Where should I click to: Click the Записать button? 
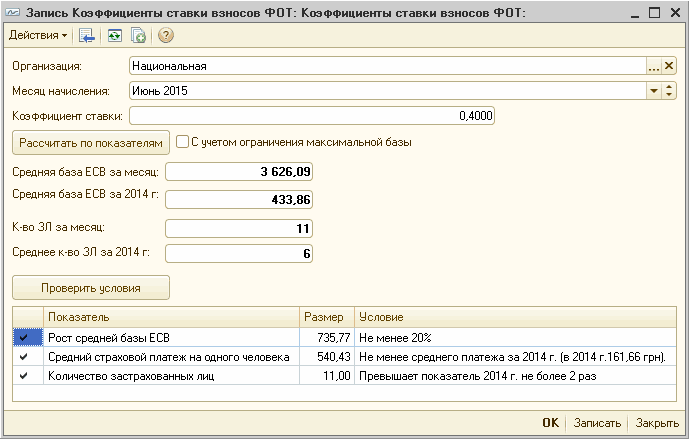coord(597,423)
